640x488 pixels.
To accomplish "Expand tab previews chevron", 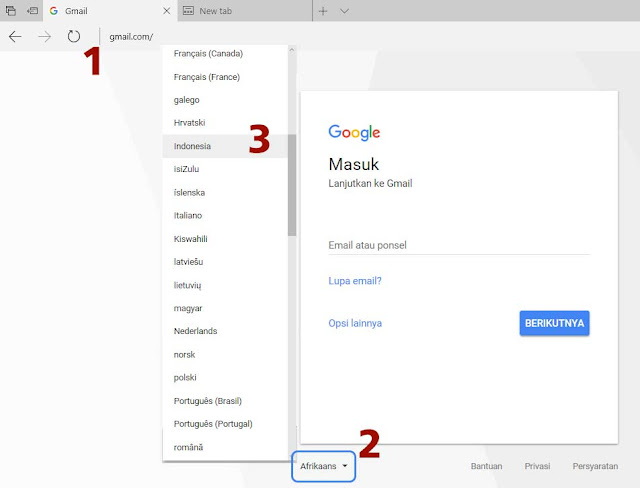I will (344, 11).
